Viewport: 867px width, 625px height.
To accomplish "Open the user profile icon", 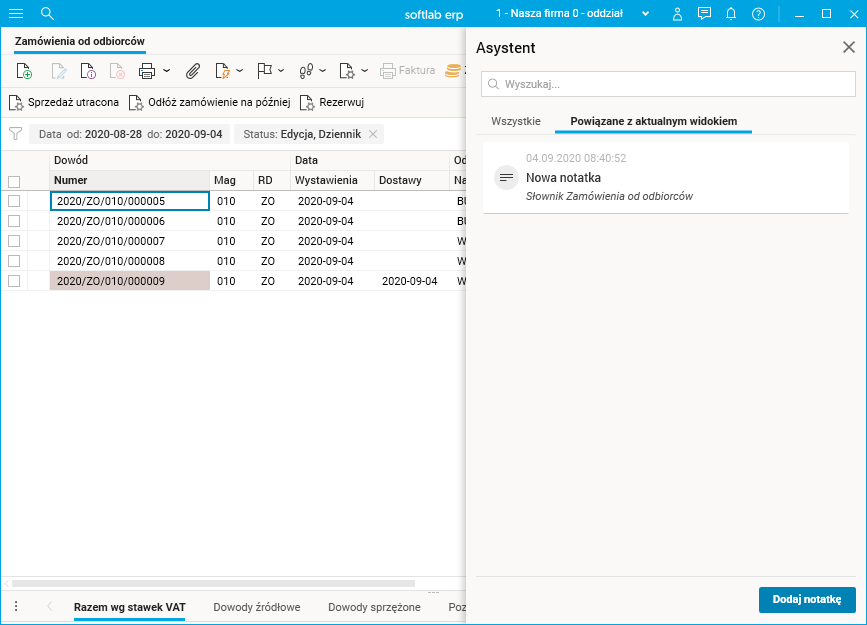I will point(677,14).
